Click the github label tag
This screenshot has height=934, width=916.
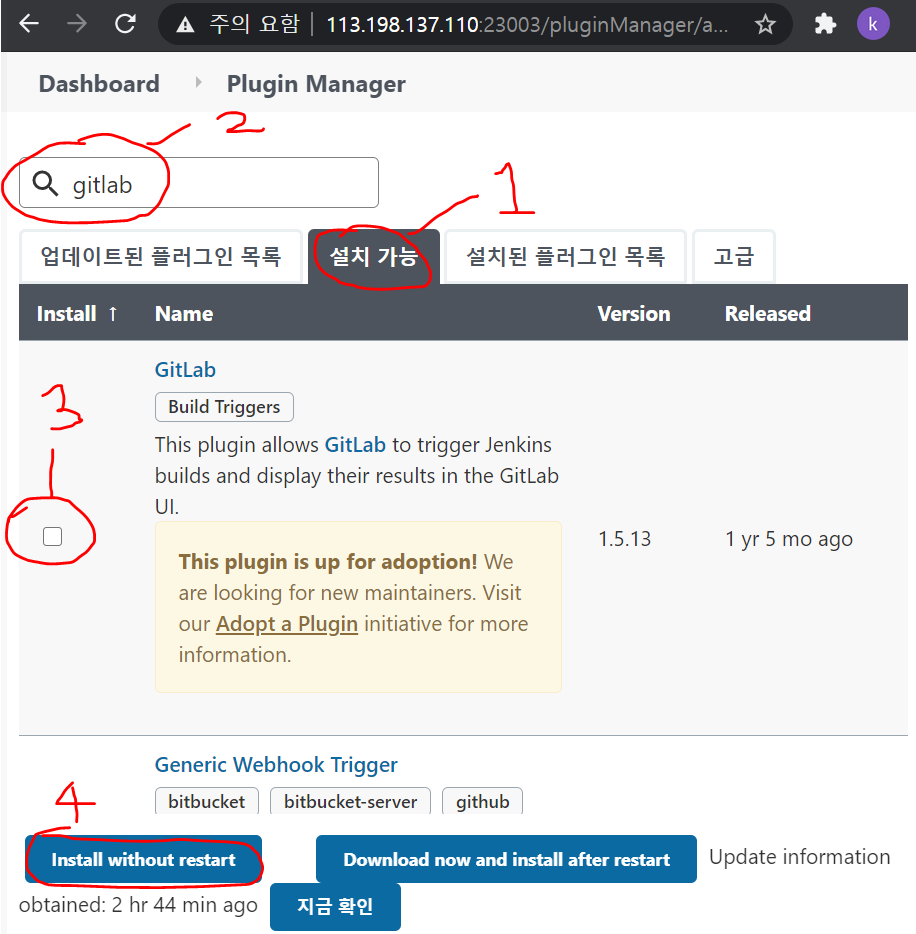tap(482, 801)
